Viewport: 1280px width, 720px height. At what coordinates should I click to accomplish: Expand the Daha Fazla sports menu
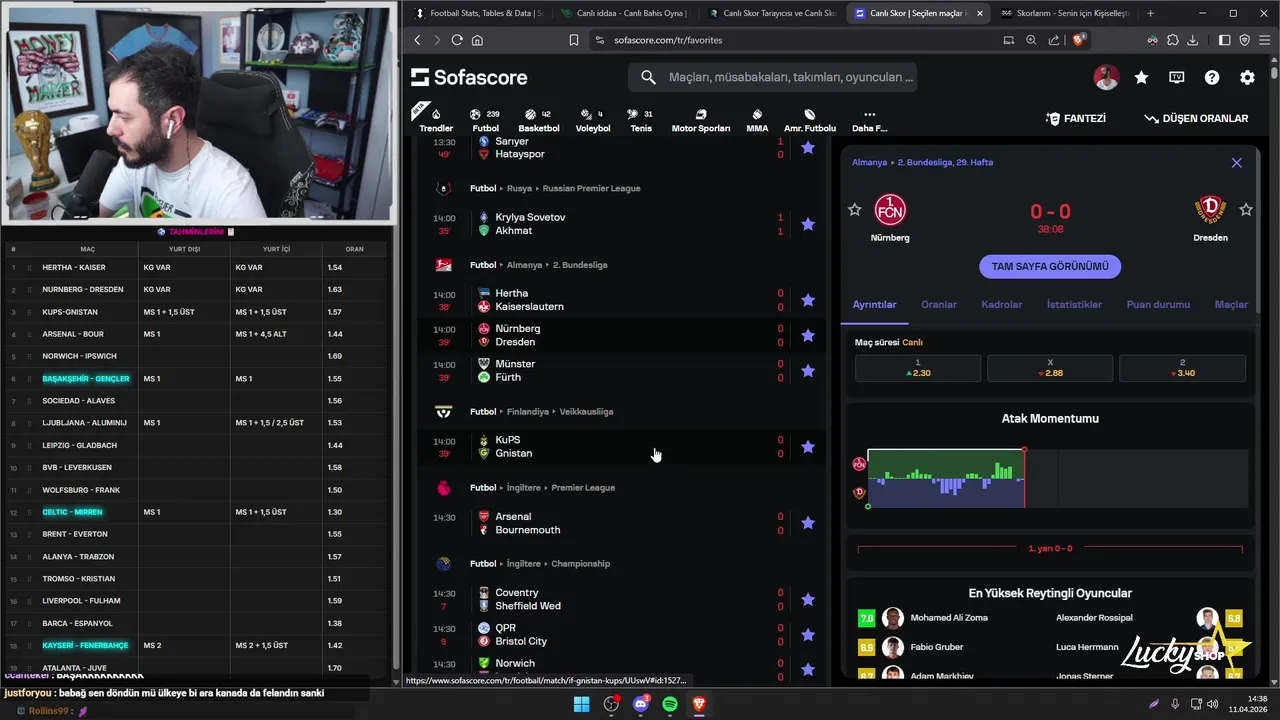point(869,119)
